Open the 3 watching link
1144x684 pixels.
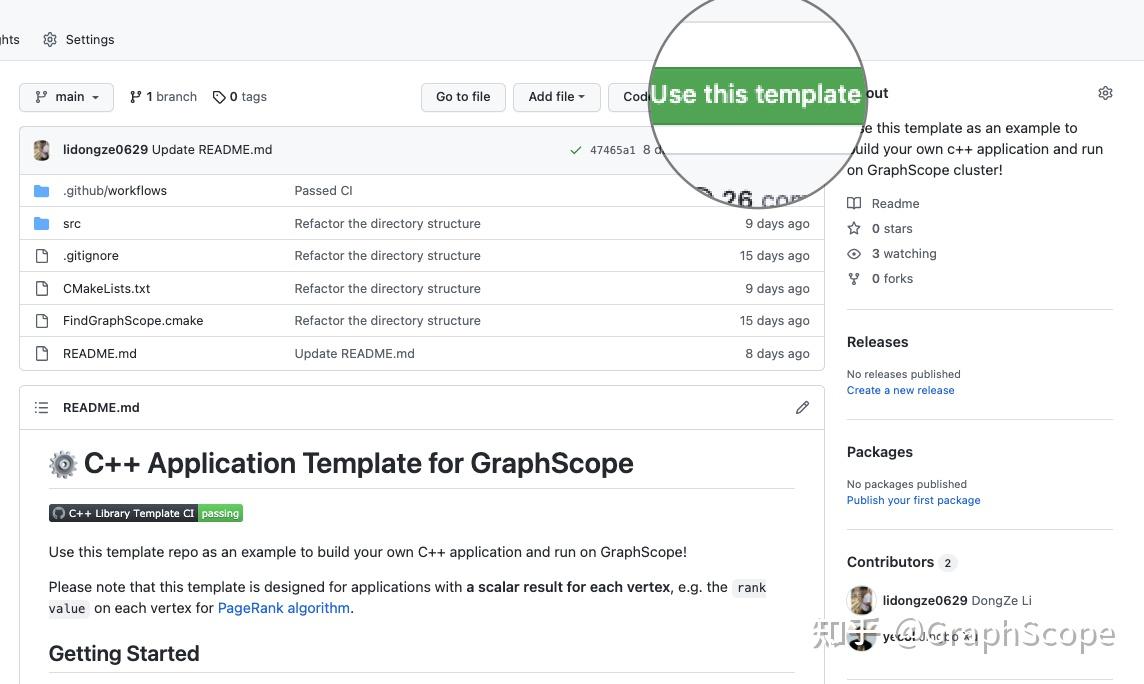point(903,254)
